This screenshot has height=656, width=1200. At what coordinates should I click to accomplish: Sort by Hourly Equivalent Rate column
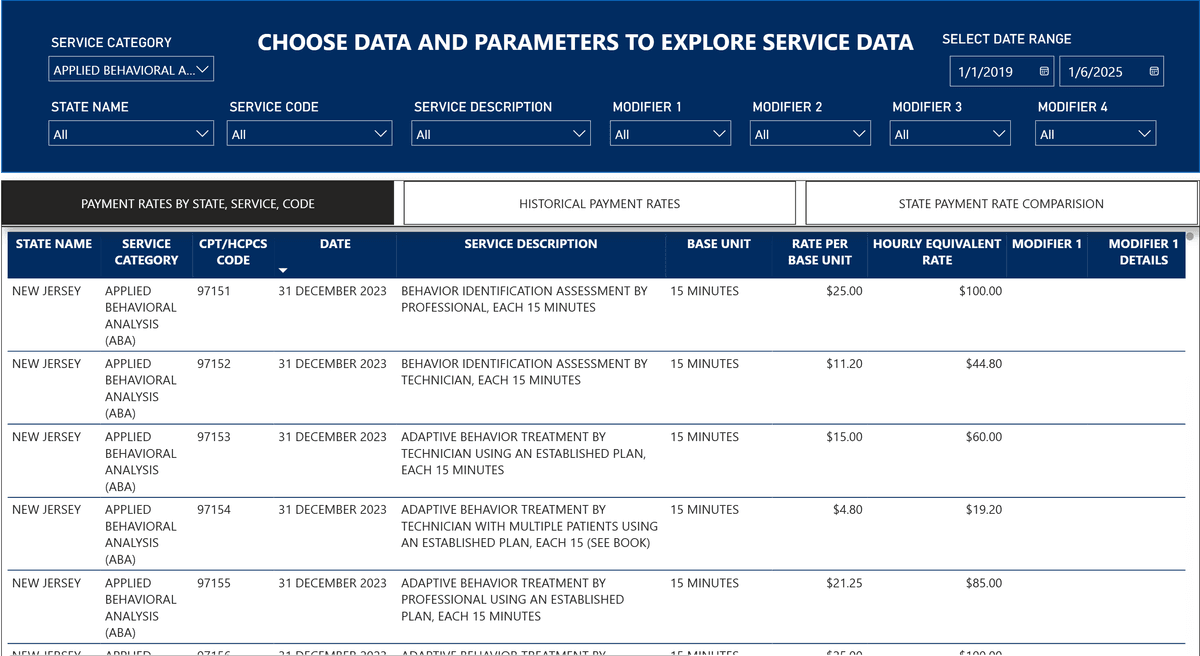click(936, 252)
